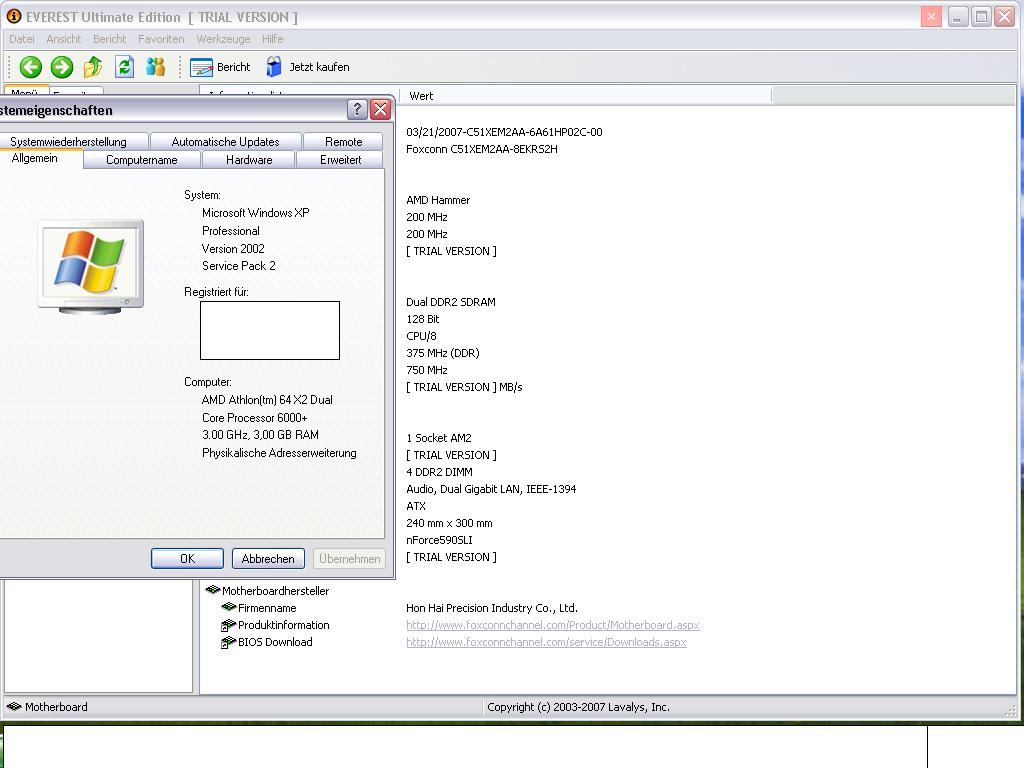
Task: Click the Übernehmen button
Action: [349, 558]
